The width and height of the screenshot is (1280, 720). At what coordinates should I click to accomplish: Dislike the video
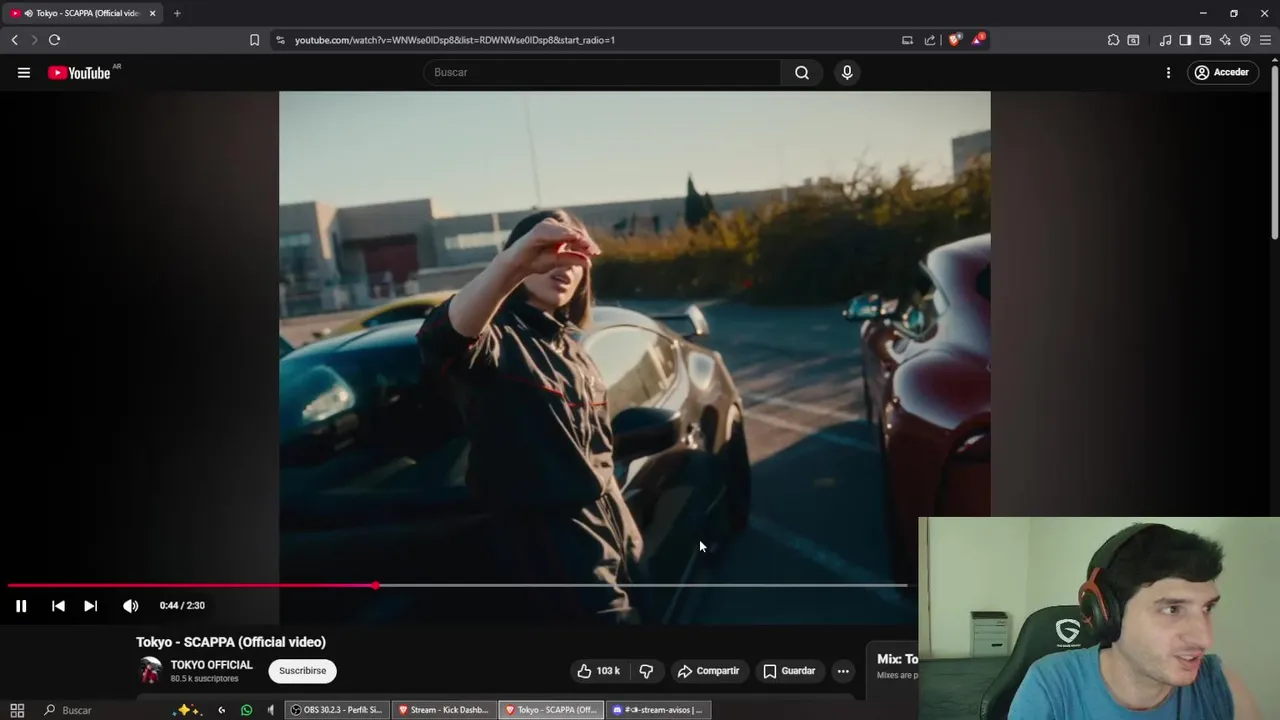pos(646,671)
